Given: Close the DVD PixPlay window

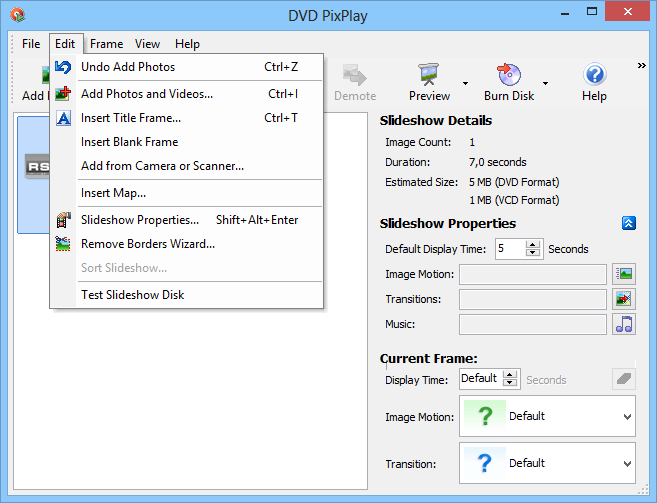Looking at the screenshot, I should [627, 12].
